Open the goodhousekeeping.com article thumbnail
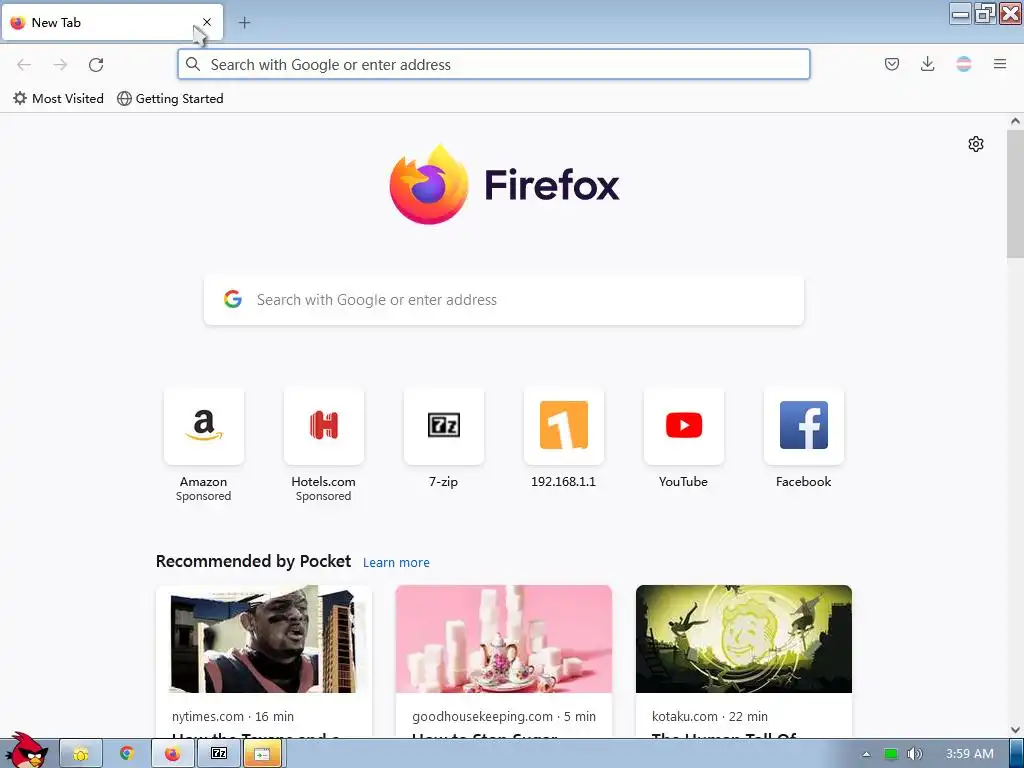The image size is (1024, 768). pos(504,639)
